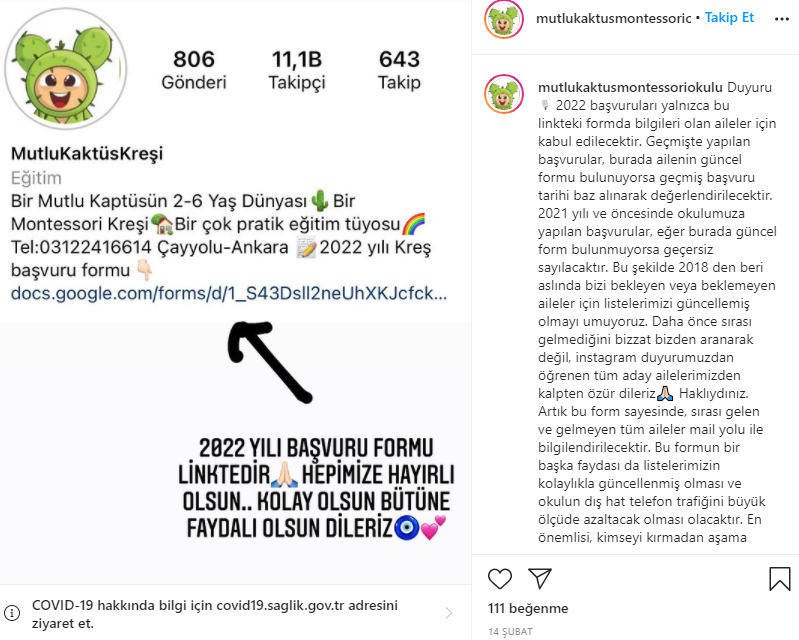Click the black arrow drawn in image

(x=269, y=361)
